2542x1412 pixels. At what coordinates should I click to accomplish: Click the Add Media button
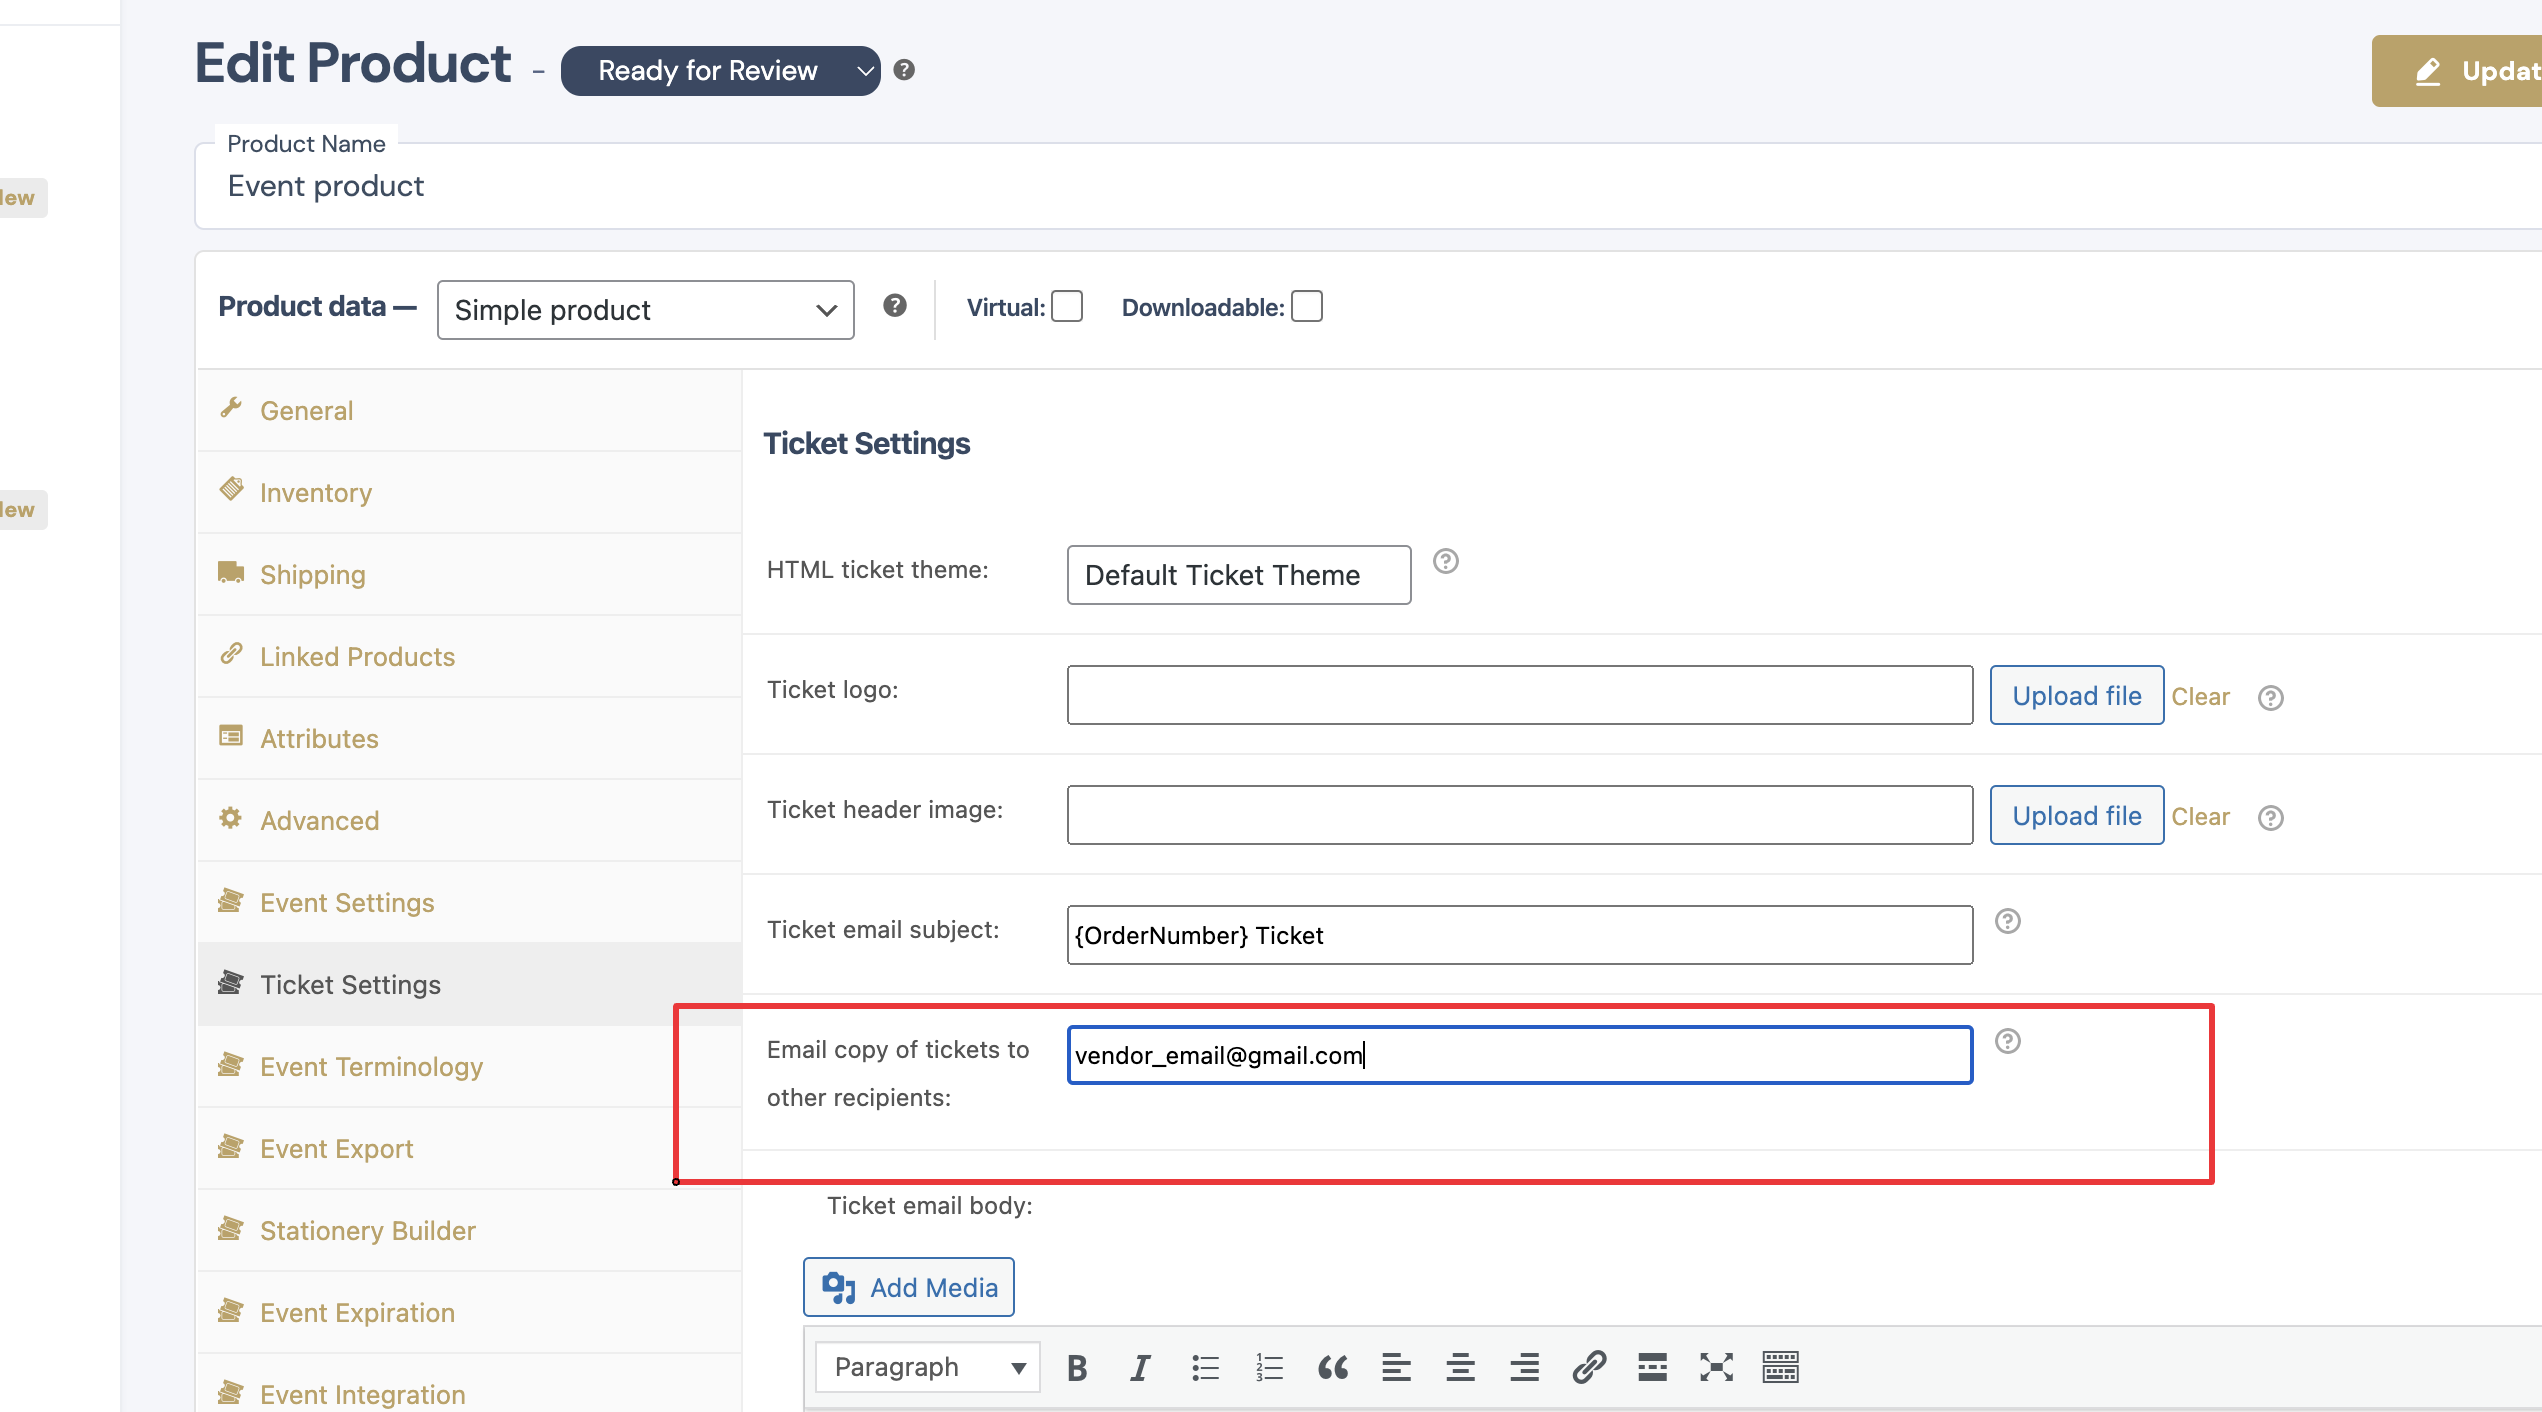(x=908, y=1287)
